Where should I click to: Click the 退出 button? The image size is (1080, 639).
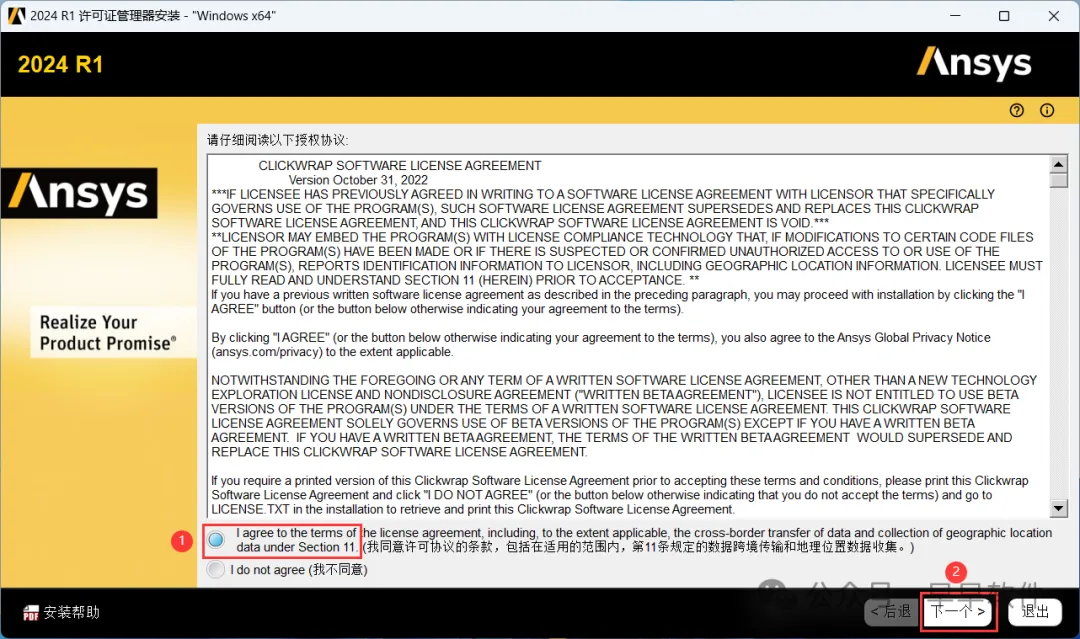pyautogui.click(x=1035, y=611)
